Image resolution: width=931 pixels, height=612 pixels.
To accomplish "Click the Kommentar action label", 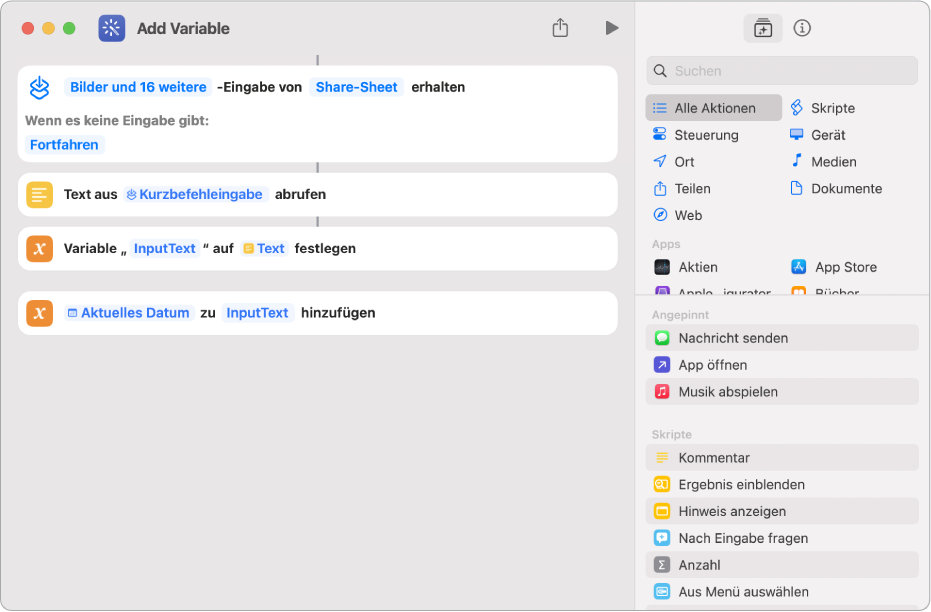I will click(714, 458).
